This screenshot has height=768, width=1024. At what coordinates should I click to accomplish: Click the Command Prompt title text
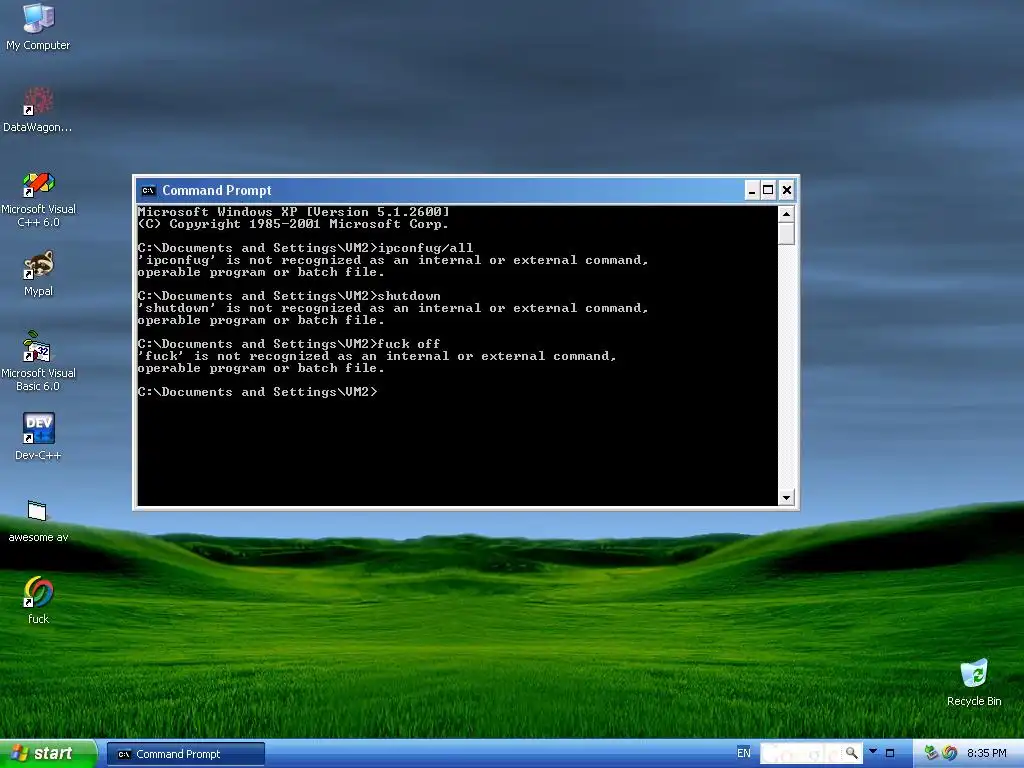(x=217, y=191)
